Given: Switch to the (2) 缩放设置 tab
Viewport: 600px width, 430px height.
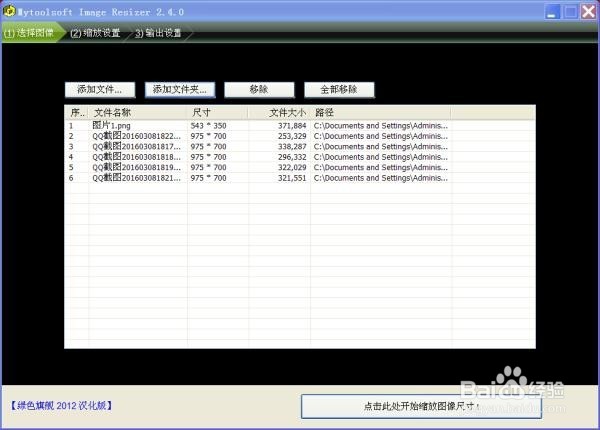Looking at the screenshot, I should click(95, 33).
